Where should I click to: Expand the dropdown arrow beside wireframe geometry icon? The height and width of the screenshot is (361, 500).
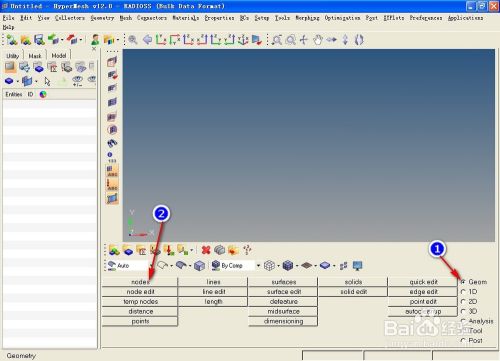pyautogui.click(x=171, y=266)
